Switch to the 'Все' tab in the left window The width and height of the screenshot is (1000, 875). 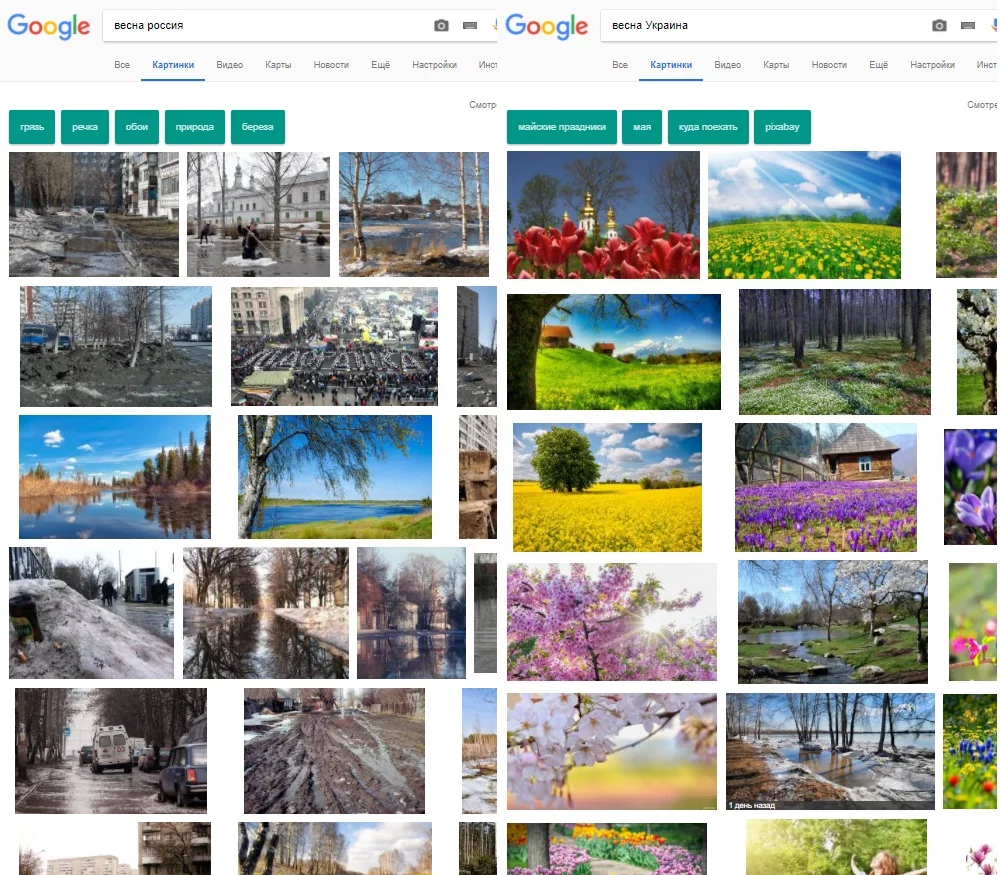pos(122,64)
